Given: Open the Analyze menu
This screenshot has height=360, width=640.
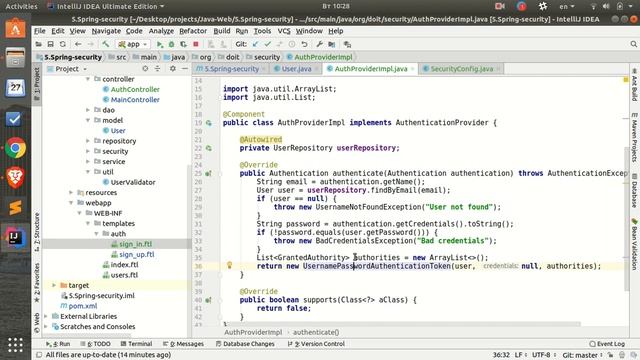Looking at the screenshot, I should (x=161, y=31).
